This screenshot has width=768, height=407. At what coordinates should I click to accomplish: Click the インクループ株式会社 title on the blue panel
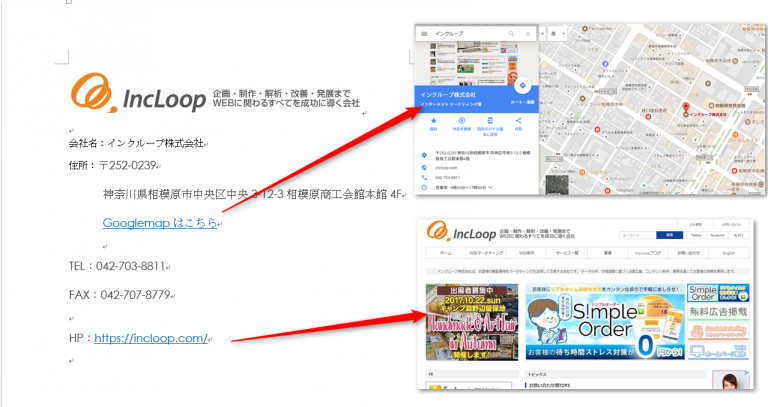(448, 95)
